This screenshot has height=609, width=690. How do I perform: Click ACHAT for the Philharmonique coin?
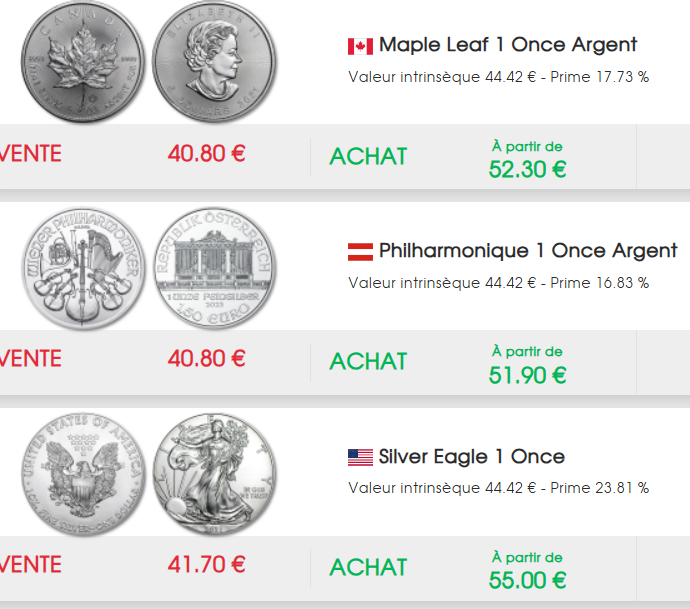pyautogui.click(x=368, y=361)
